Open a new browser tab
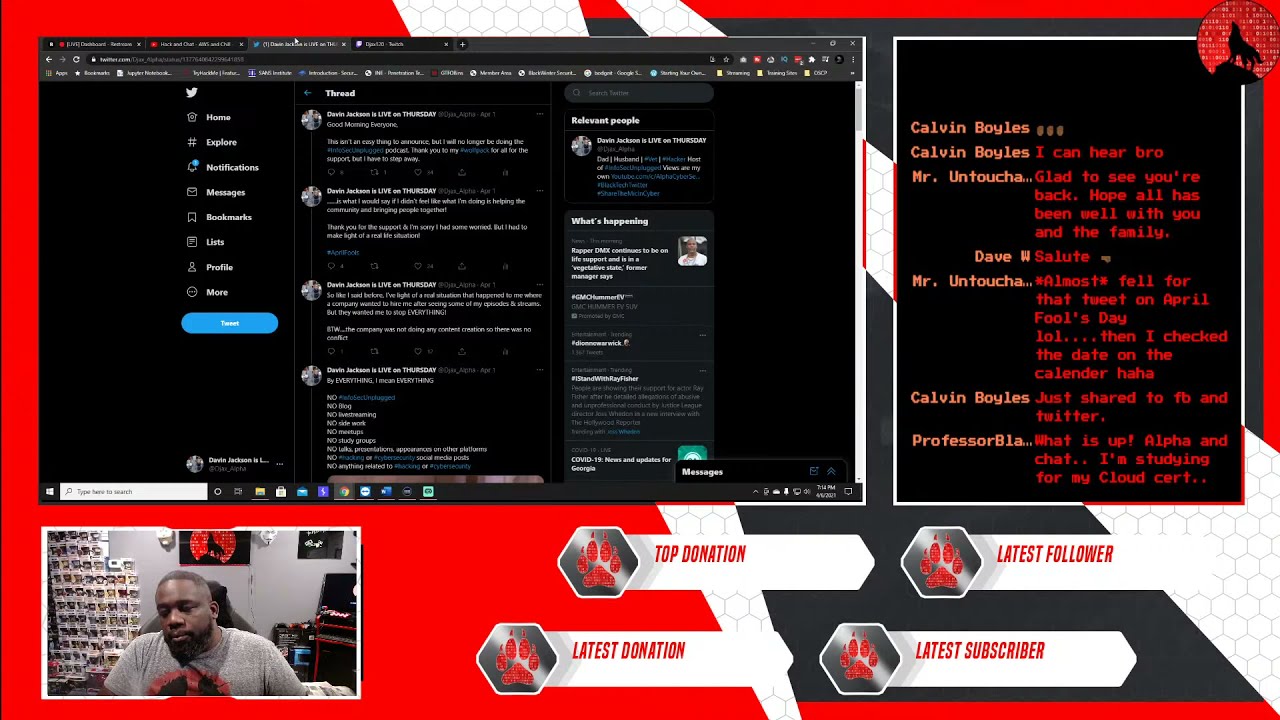 coord(462,44)
